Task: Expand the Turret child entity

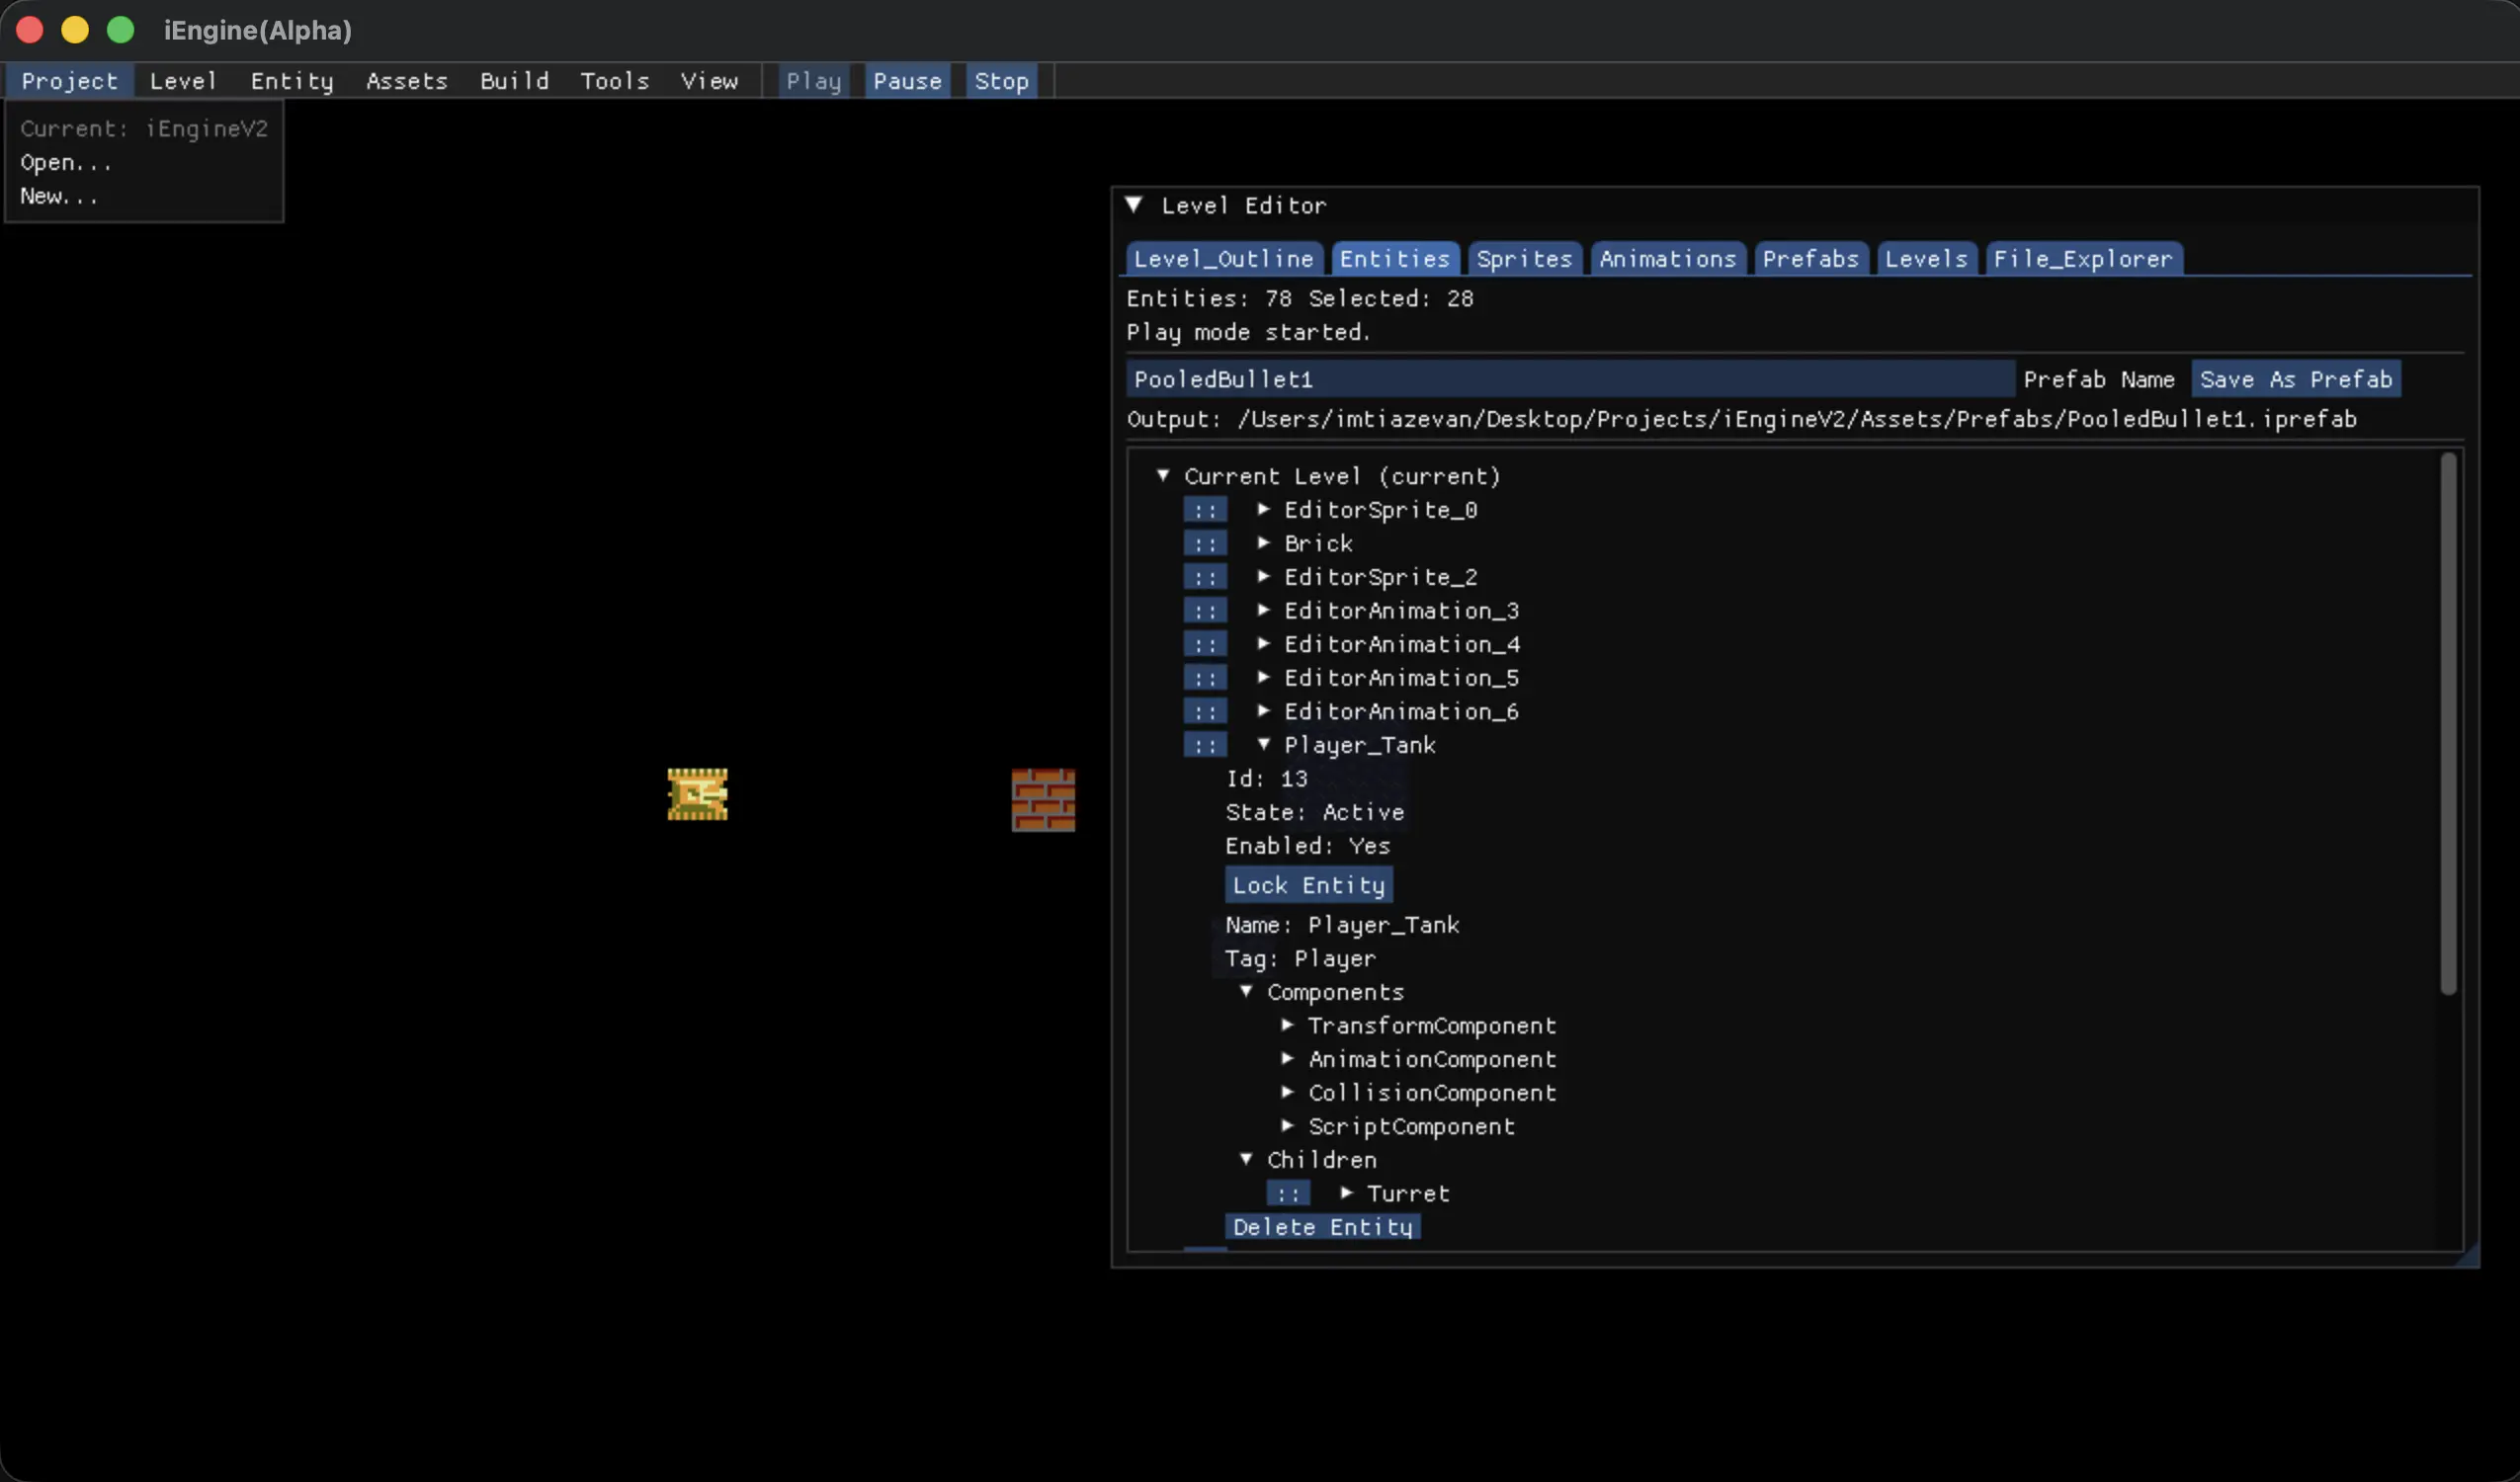Action: [x=1347, y=1193]
